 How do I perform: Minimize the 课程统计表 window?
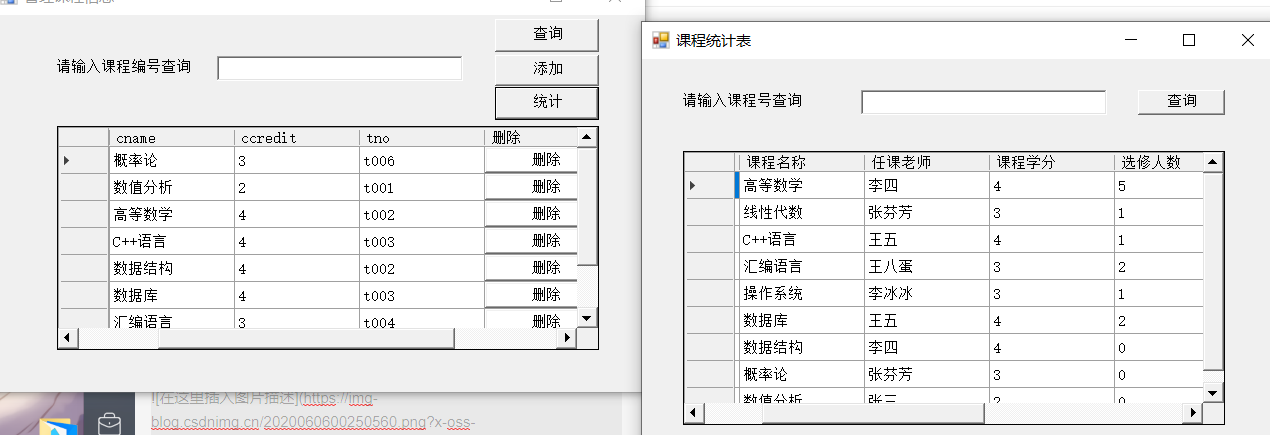[1131, 40]
